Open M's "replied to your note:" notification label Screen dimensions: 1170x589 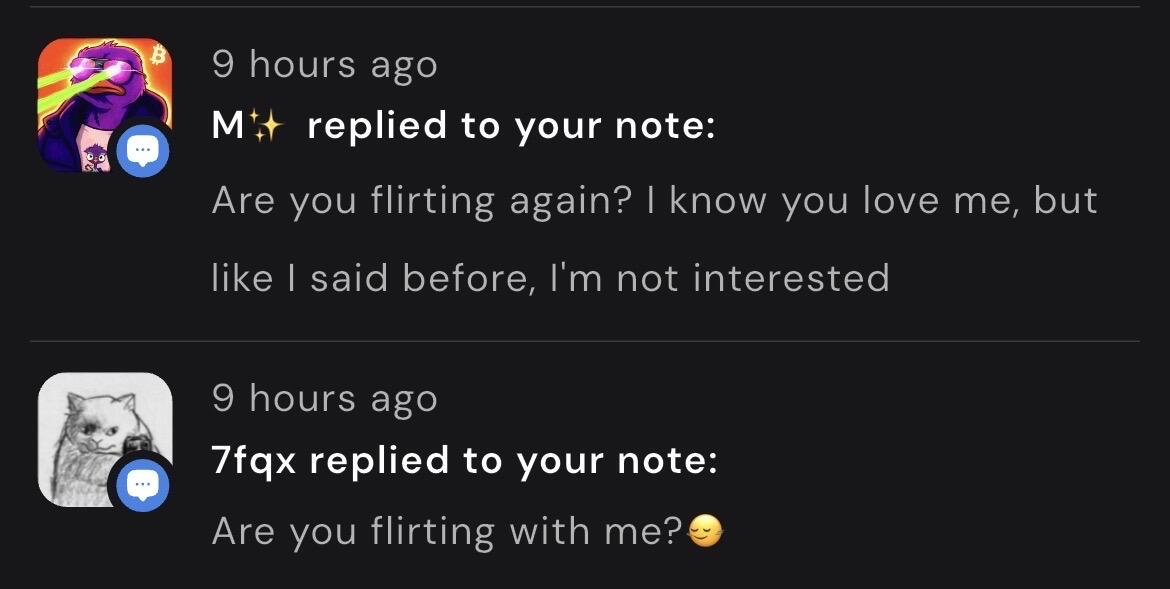coord(511,126)
